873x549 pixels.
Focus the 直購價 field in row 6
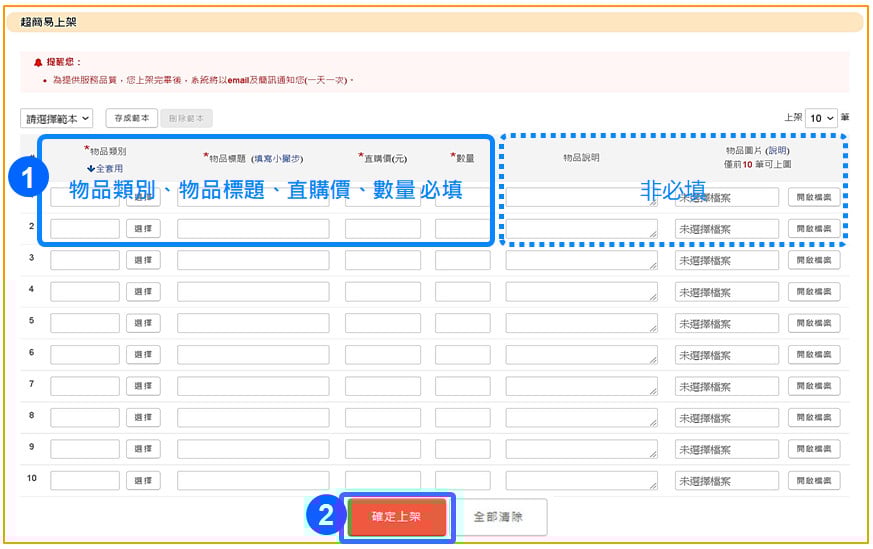click(383, 355)
